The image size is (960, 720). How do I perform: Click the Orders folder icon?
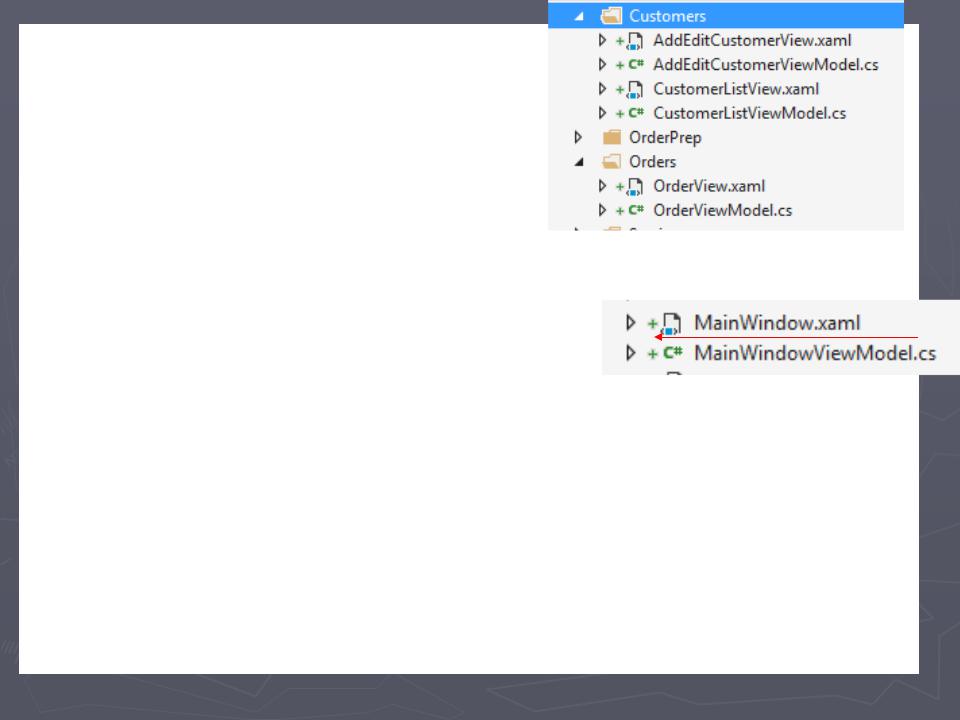click(611, 162)
